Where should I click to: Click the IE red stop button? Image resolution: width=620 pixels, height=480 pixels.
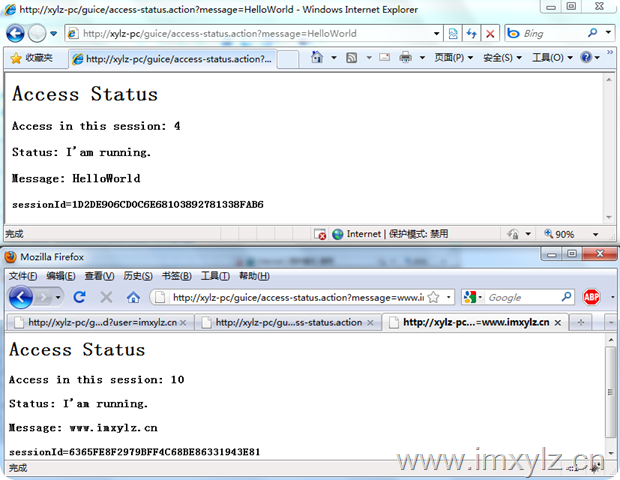pos(490,34)
